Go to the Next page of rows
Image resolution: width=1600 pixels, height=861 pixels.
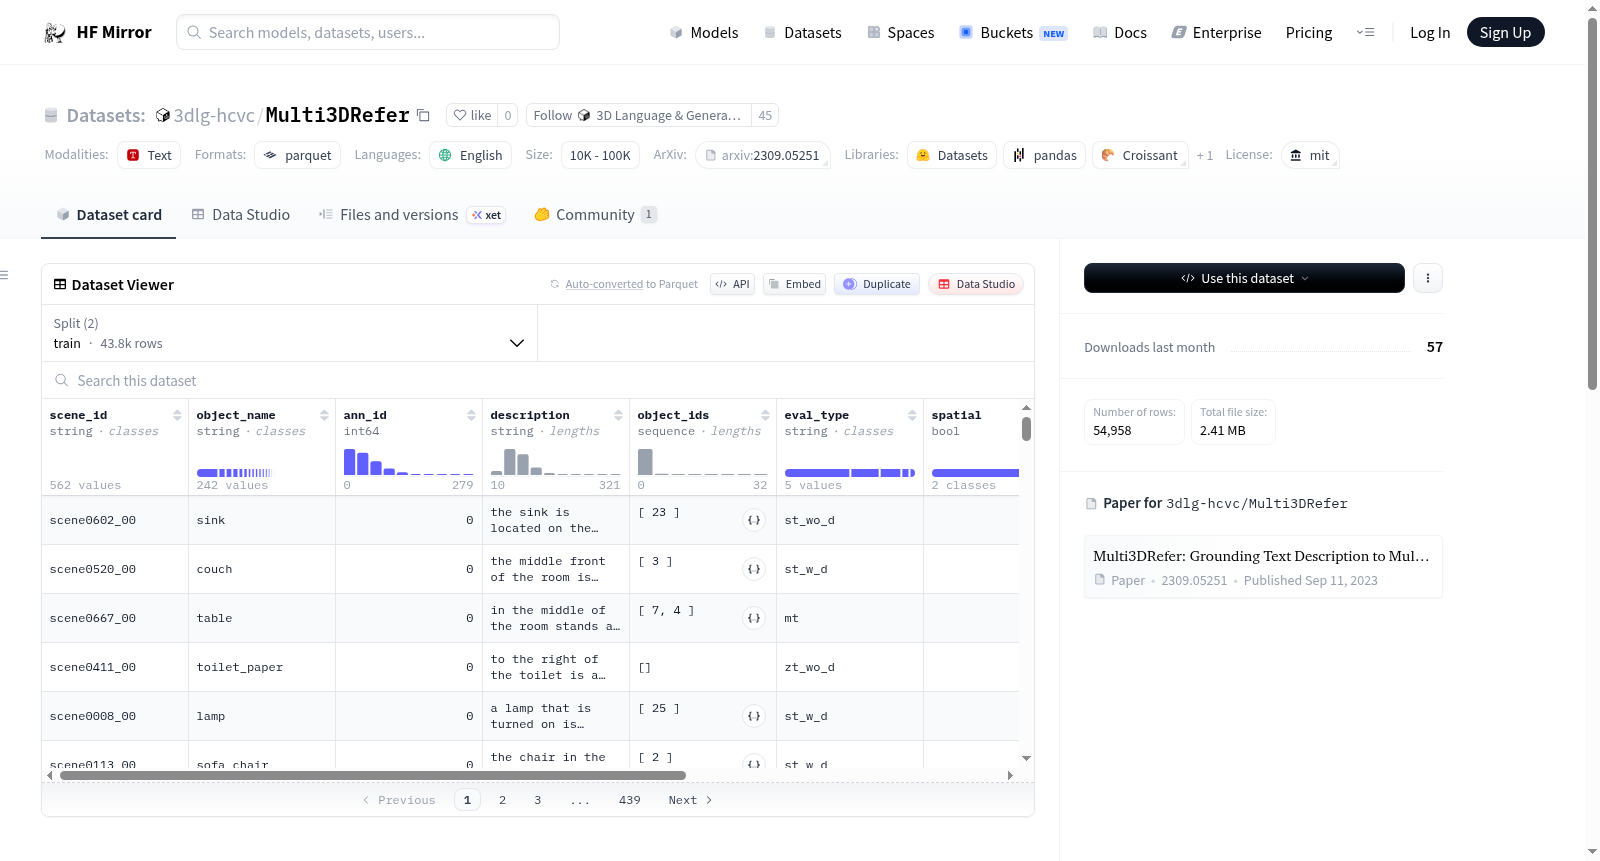pyautogui.click(x=690, y=800)
